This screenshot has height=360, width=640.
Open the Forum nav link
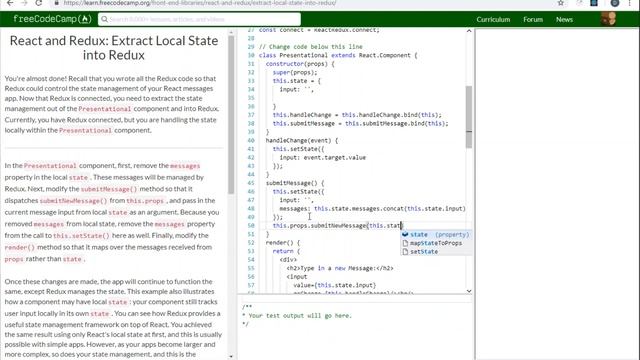pos(533,20)
